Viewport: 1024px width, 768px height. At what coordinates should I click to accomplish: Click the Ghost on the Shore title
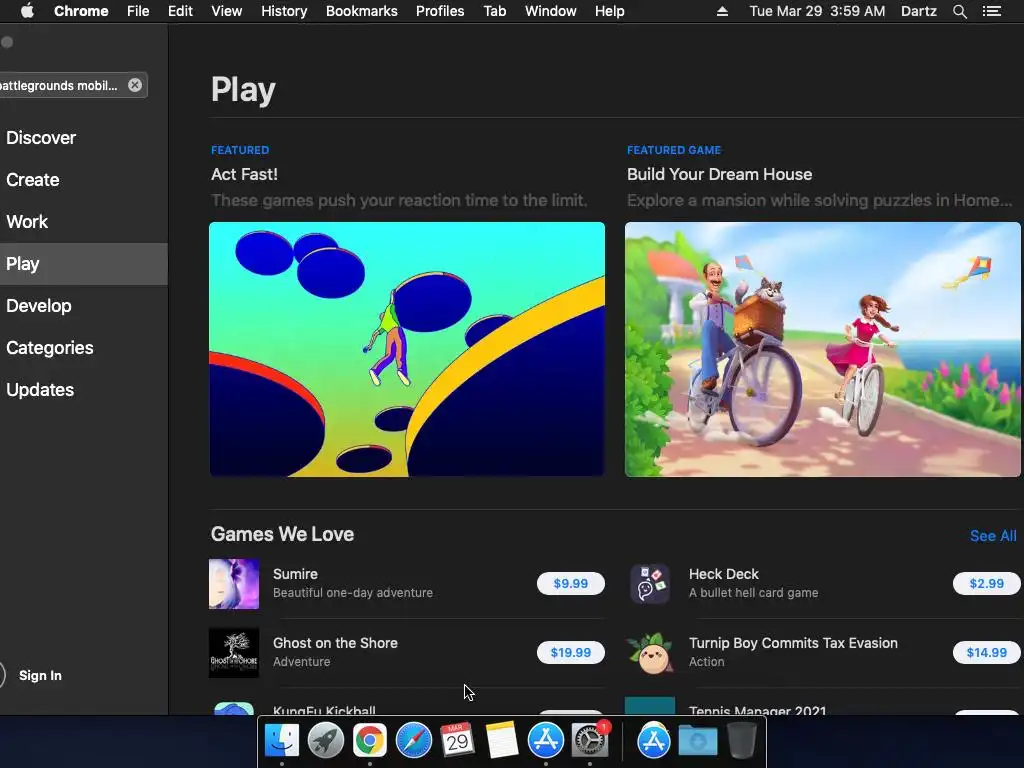tap(335, 643)
